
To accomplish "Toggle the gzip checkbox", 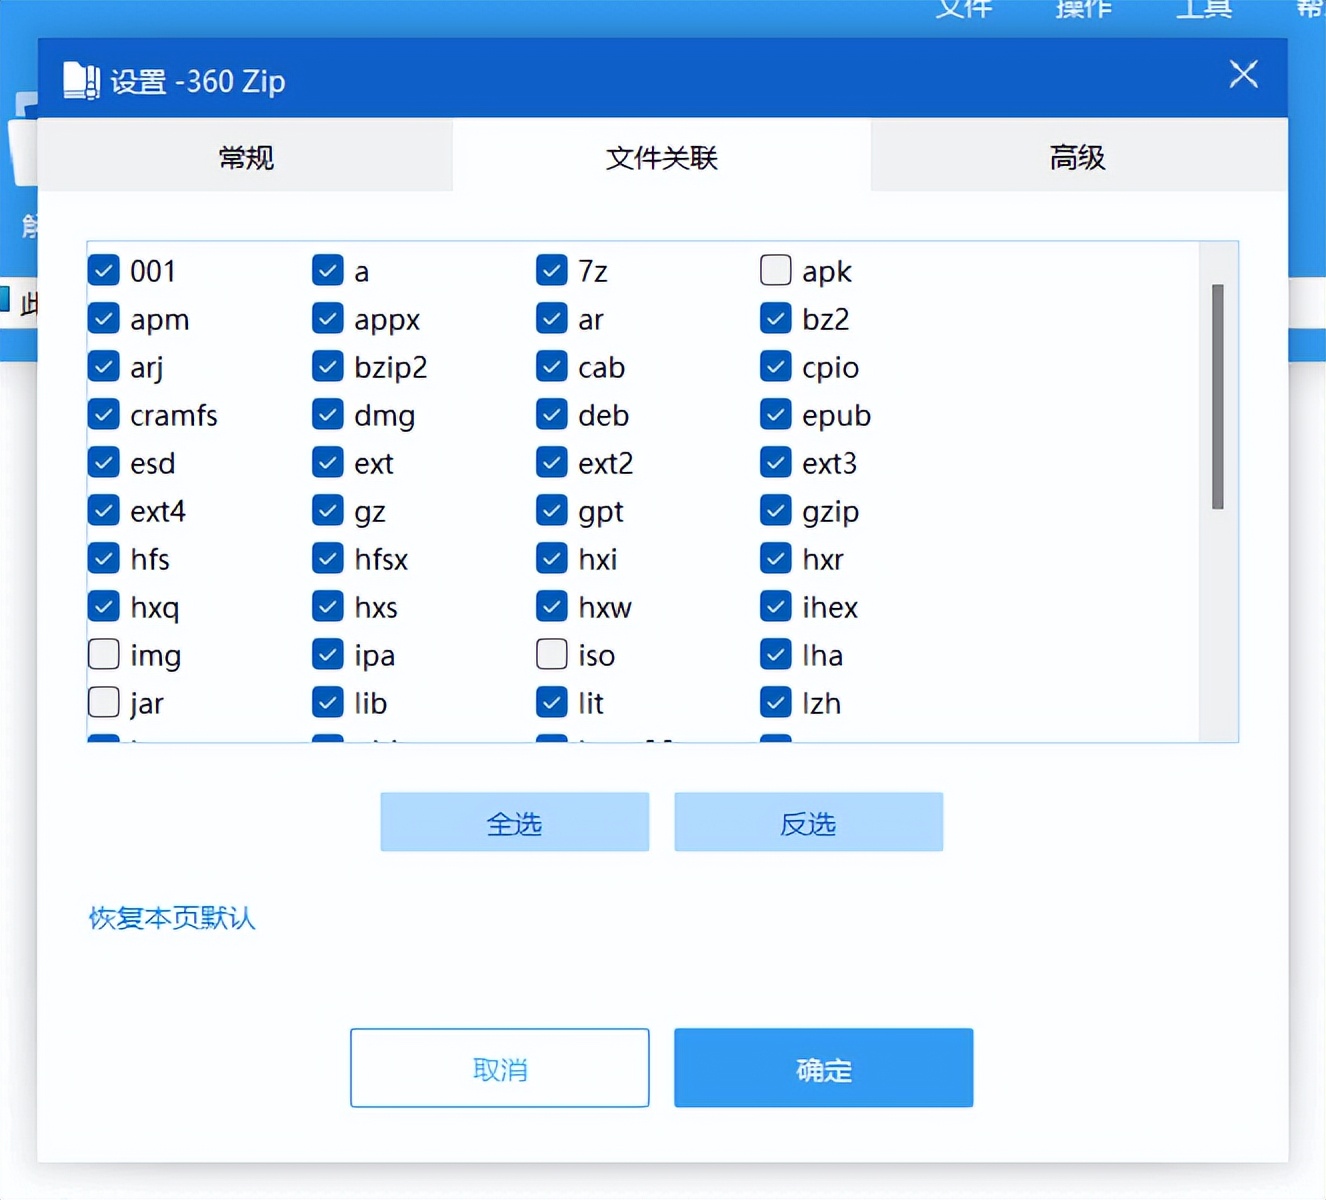I will click(776, 510).
